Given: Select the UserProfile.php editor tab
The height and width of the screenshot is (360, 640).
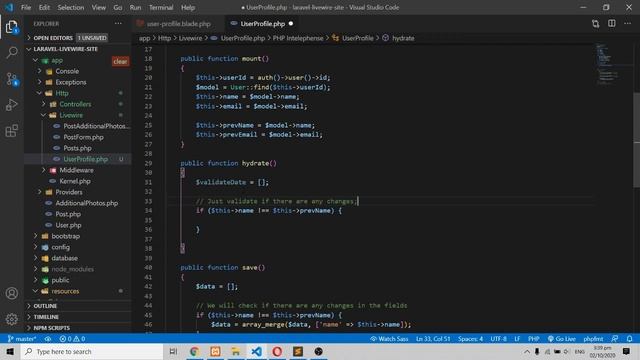Looking at the screenshot, I should point(262,24).
